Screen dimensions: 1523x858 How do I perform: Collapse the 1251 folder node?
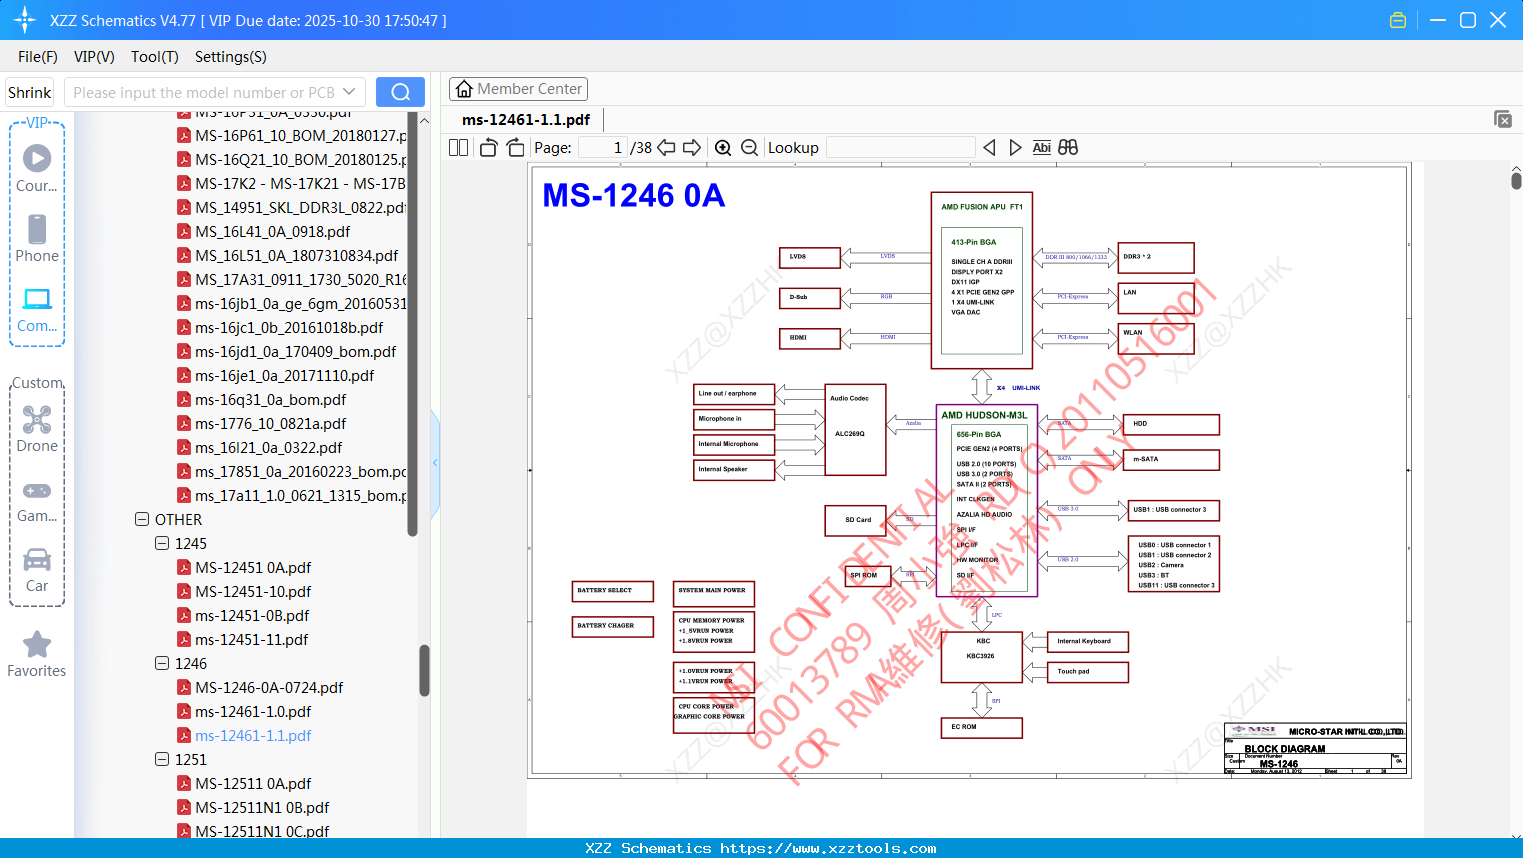pyautogui.click(x=162, y=759)
